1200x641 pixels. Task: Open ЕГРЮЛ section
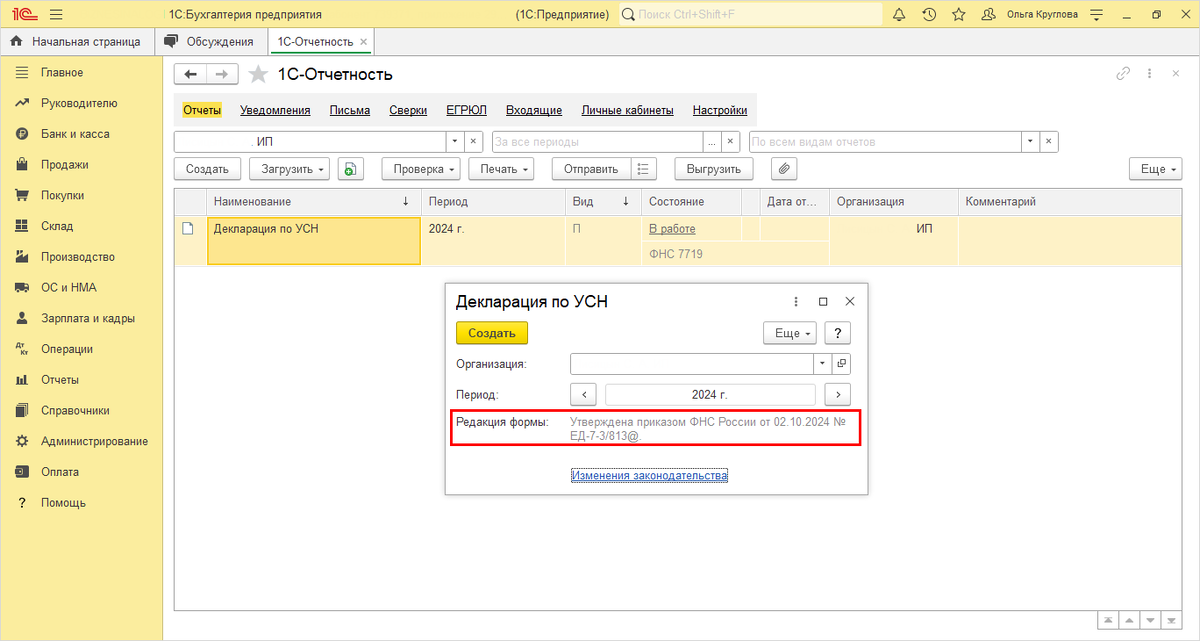(466, 111)
